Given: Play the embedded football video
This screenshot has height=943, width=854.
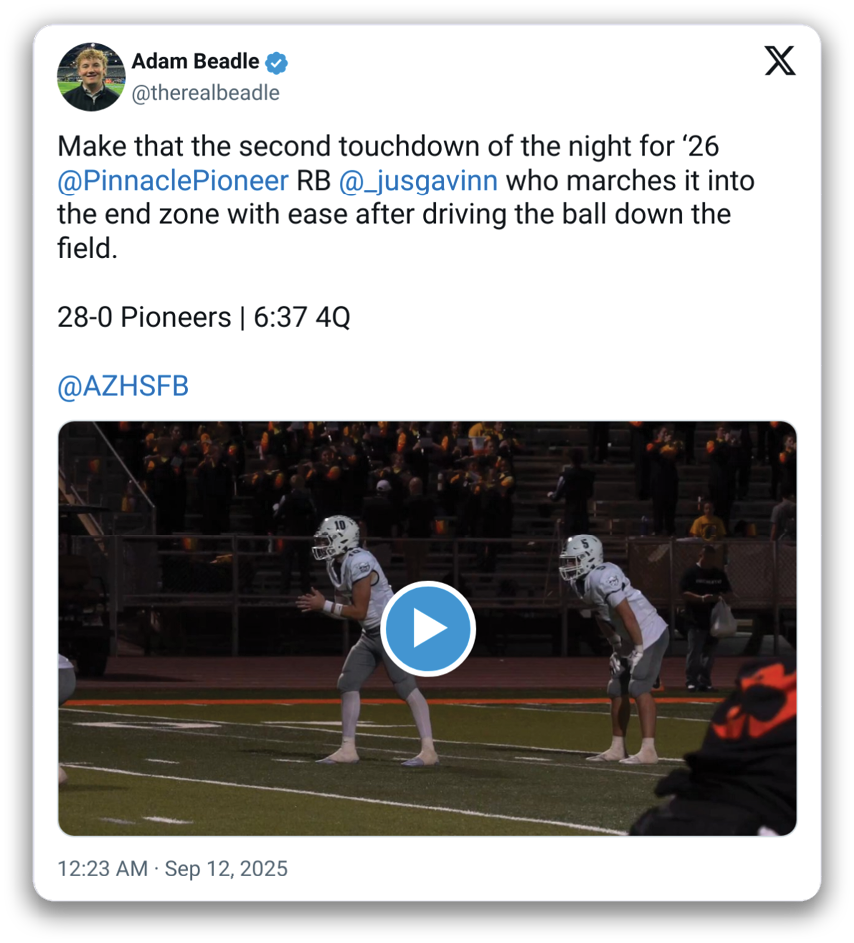Looking at the screenshot, I should [428, 628].
